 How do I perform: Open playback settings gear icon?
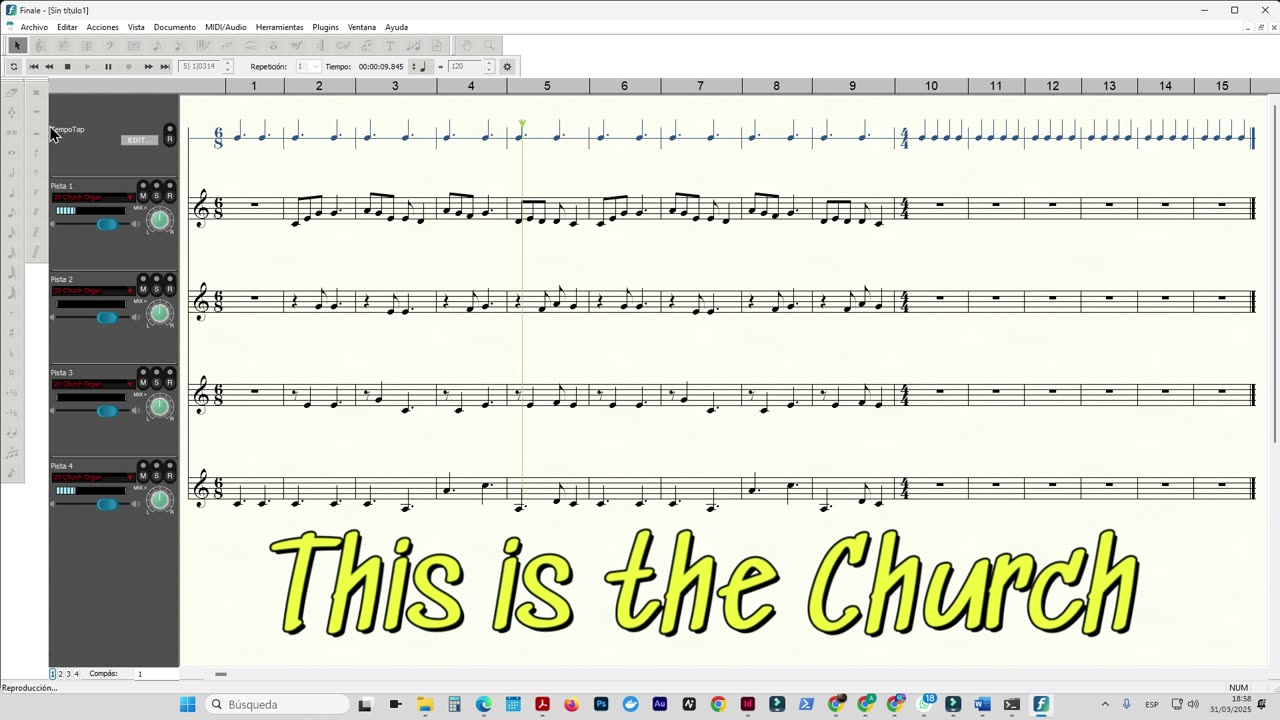507,67
